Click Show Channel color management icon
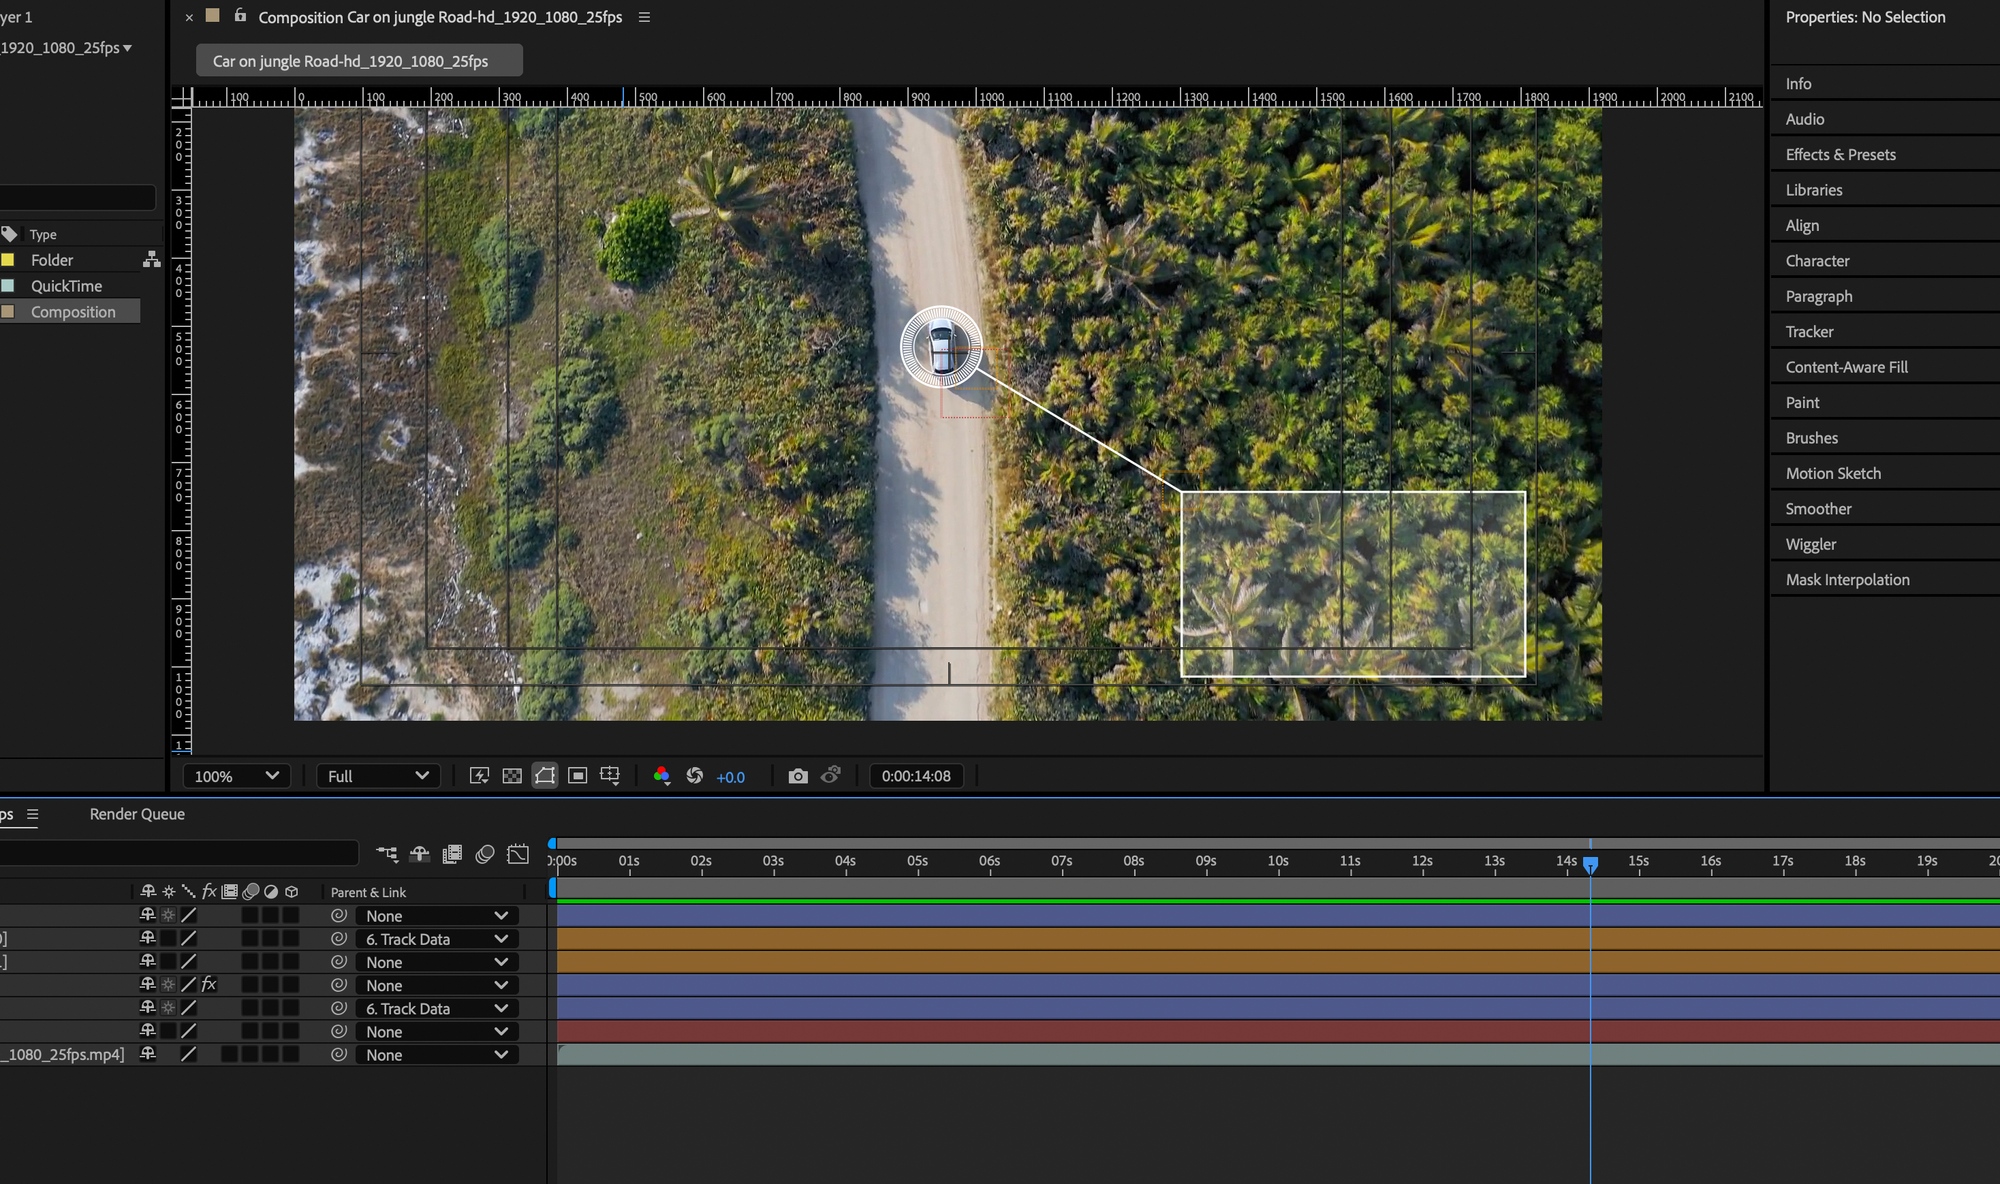2000x1184 pixels. point(661,776)
